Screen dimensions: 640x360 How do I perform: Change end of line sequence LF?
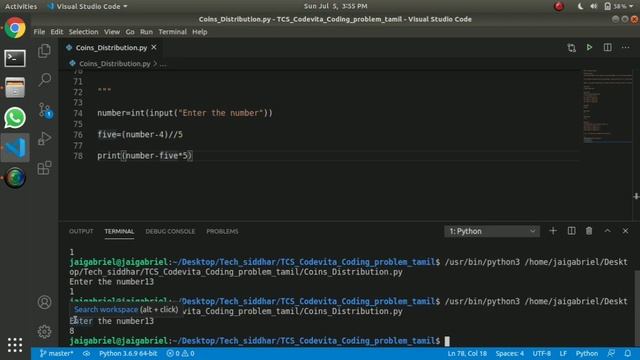(563, 353)
